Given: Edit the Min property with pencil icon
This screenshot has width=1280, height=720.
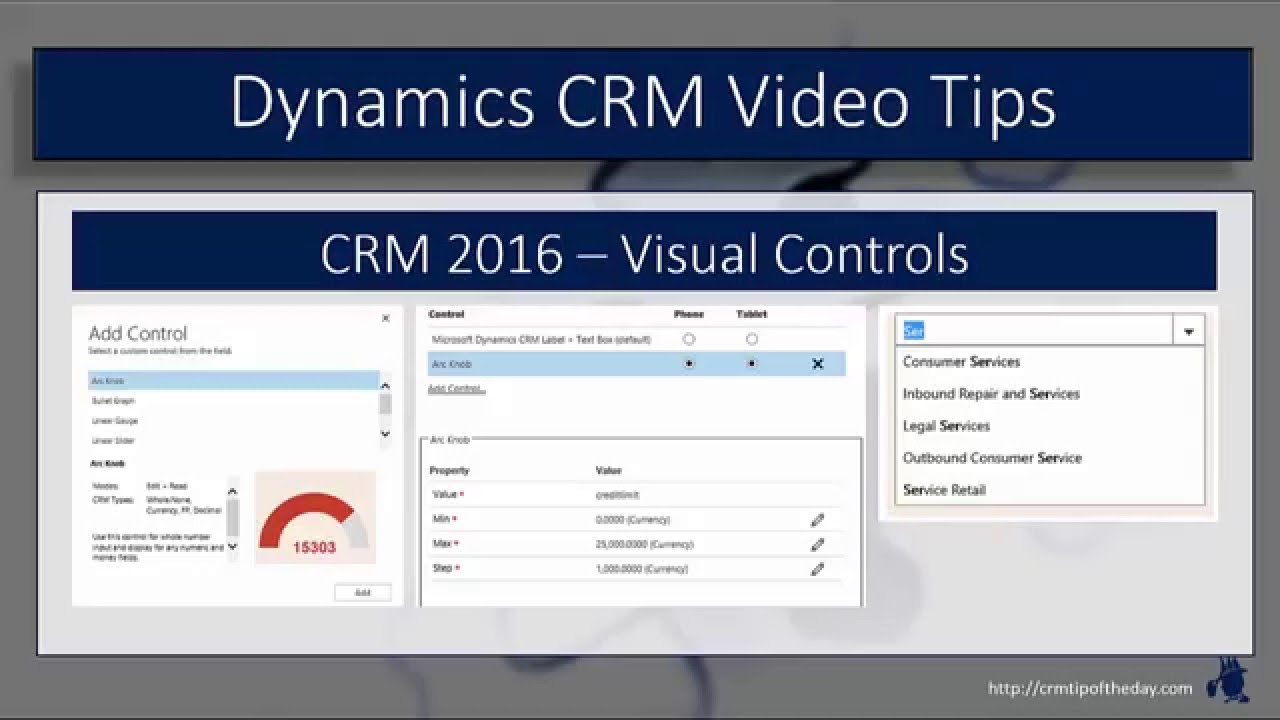Looking at the screenshot, I should pos(817,520).
